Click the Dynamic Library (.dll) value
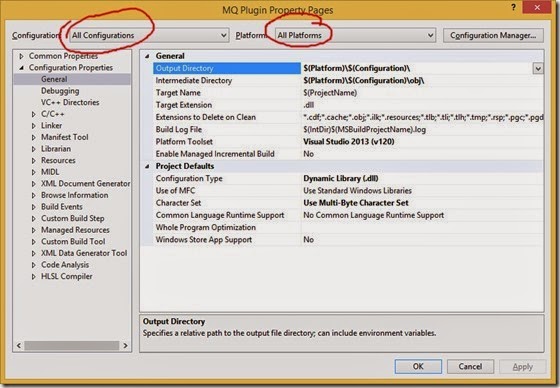 point(341,178)
